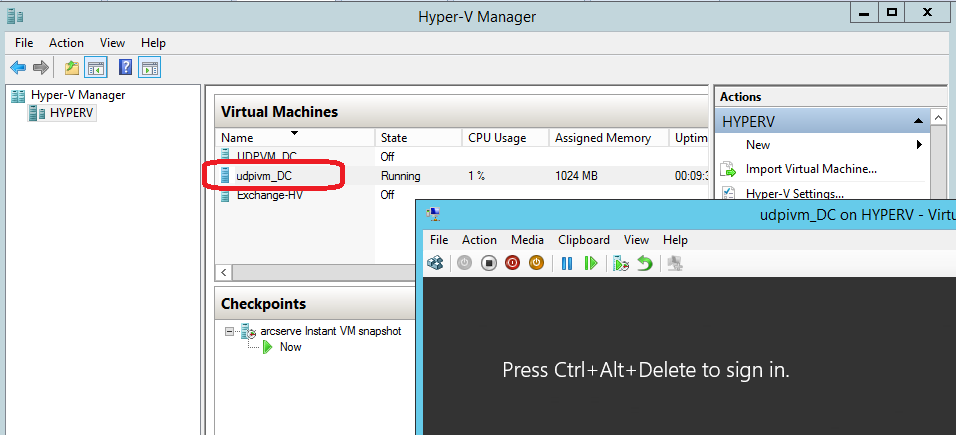This screenshot has width=956, height=435.
Task: Turn off VM with black square stop icon
Action: 488,264
